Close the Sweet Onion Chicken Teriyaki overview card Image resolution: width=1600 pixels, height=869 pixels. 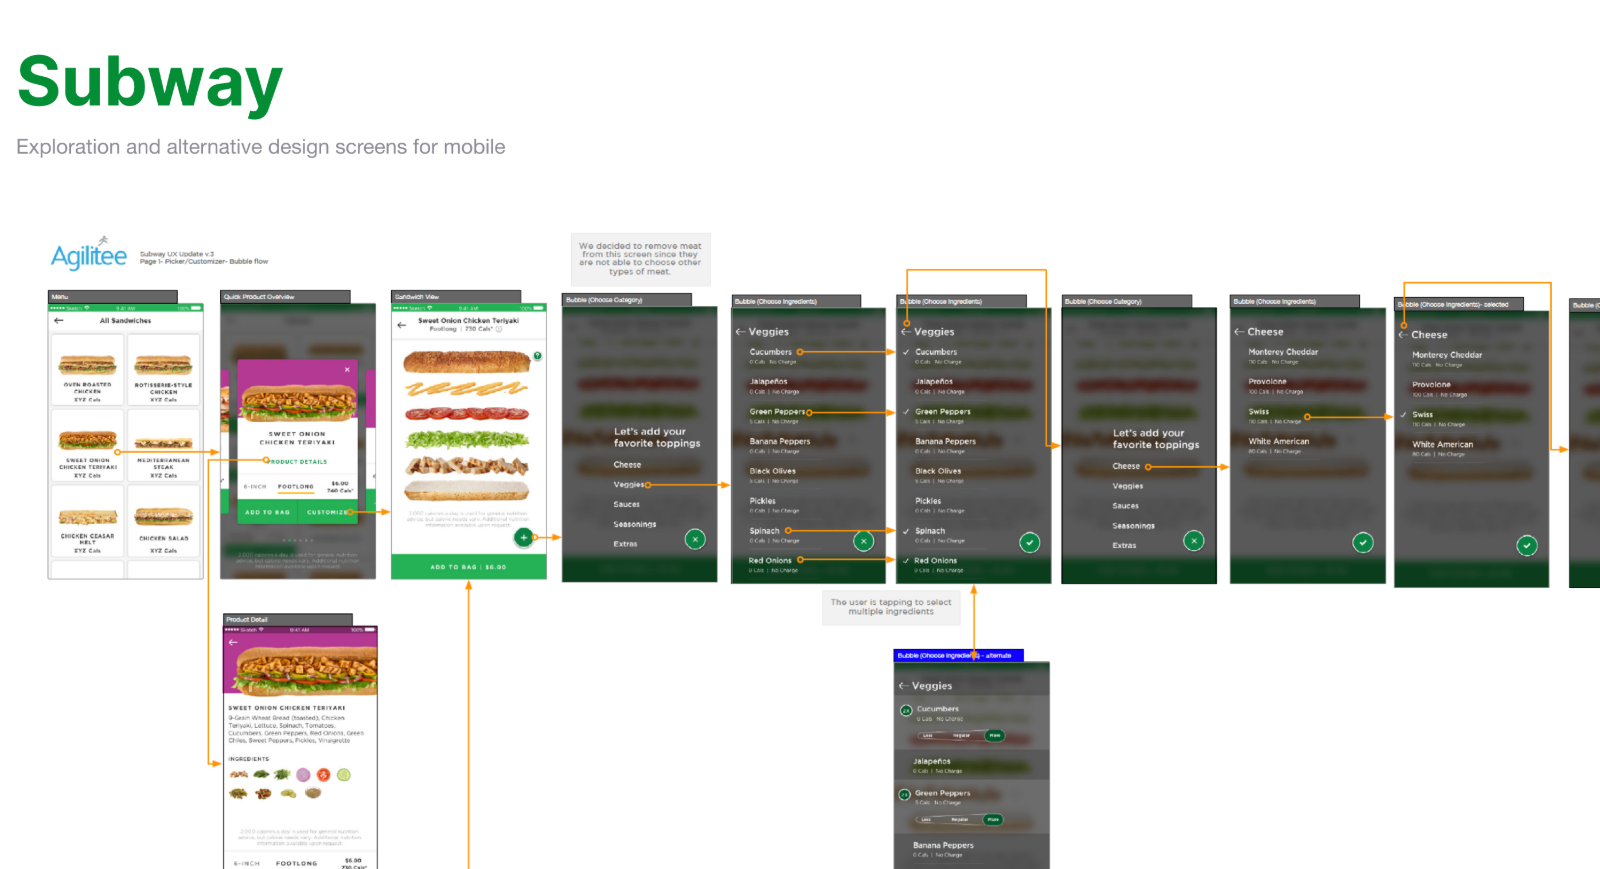(x=347, y=370)
